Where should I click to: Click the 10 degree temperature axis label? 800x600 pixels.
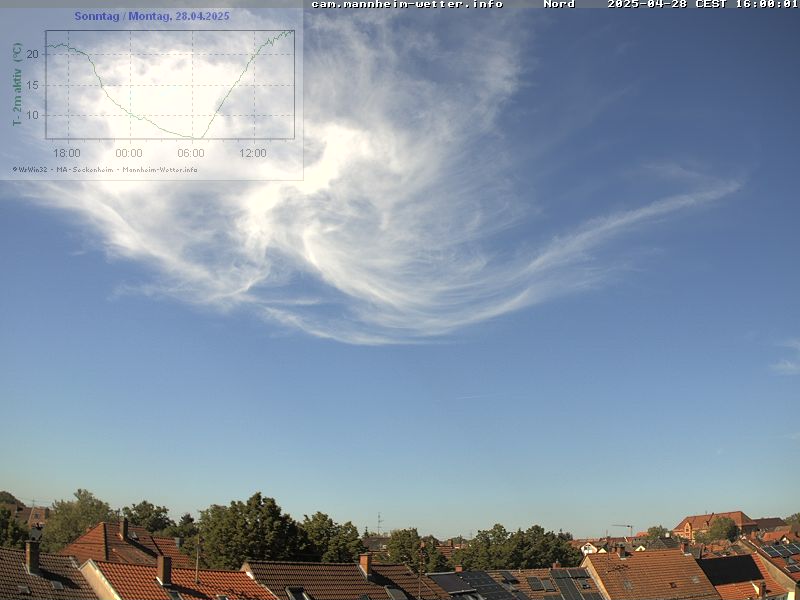coord(33,115)
